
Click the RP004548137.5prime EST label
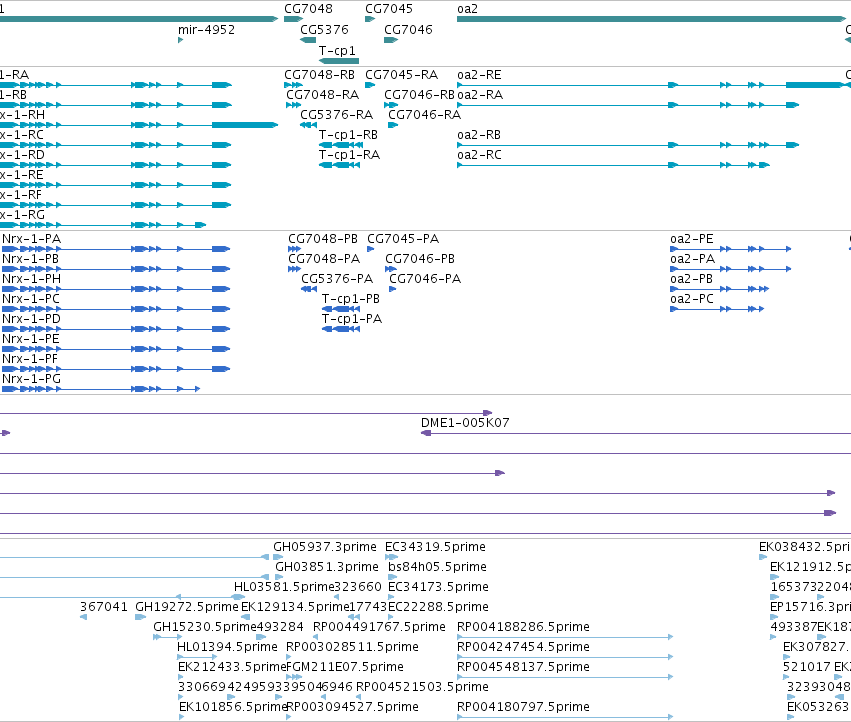(523, 667)
